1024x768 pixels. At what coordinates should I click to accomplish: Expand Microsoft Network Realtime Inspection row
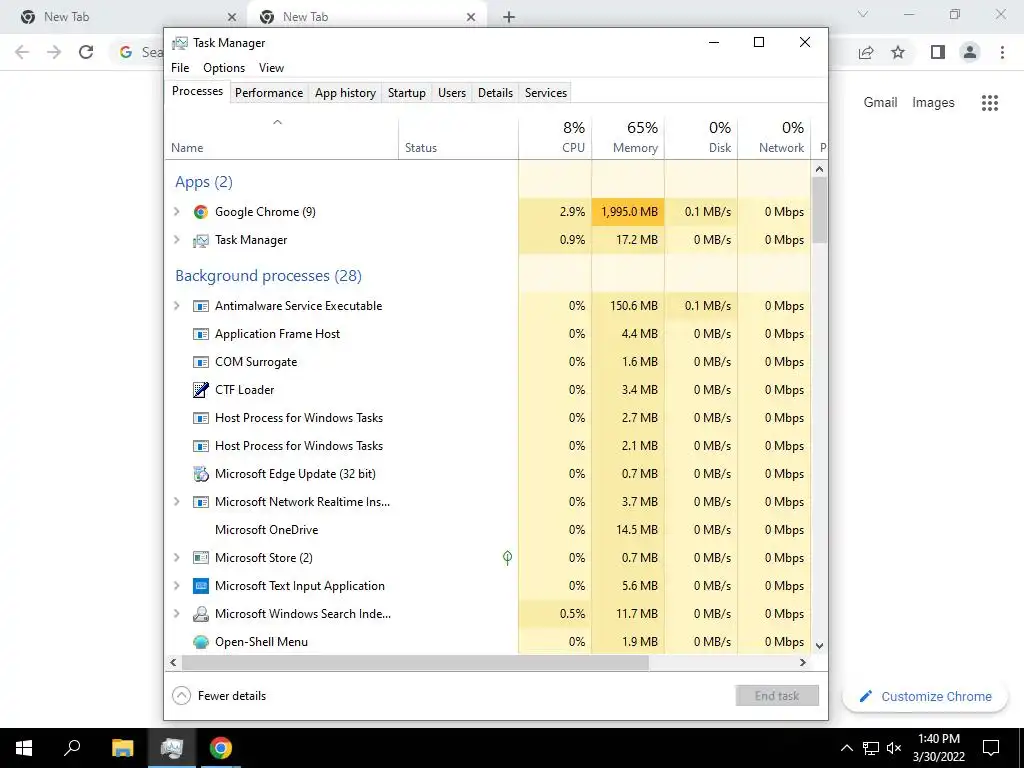click(x=176, y=502)
